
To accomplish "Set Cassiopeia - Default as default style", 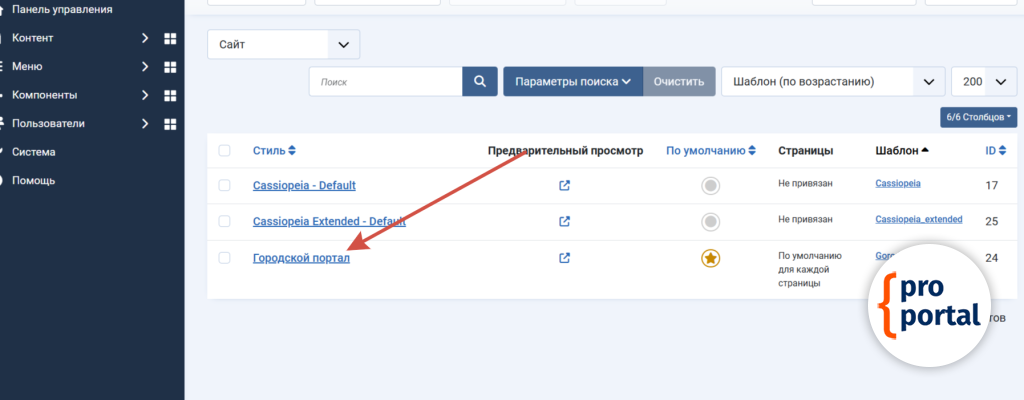I will pos(710,186).
